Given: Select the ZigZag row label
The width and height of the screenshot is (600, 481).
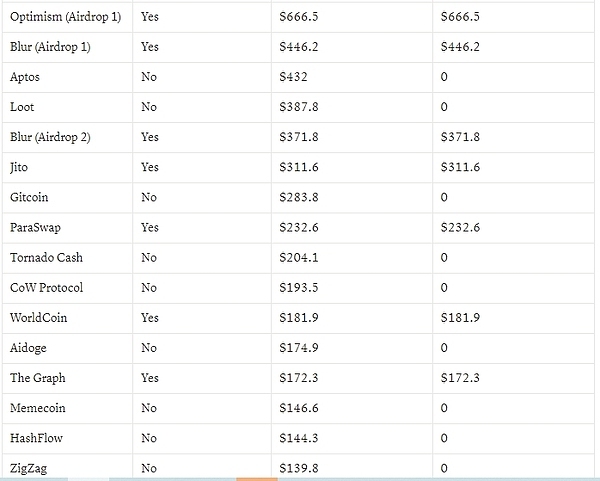Looking at the screenshot, I should point(28,467).
